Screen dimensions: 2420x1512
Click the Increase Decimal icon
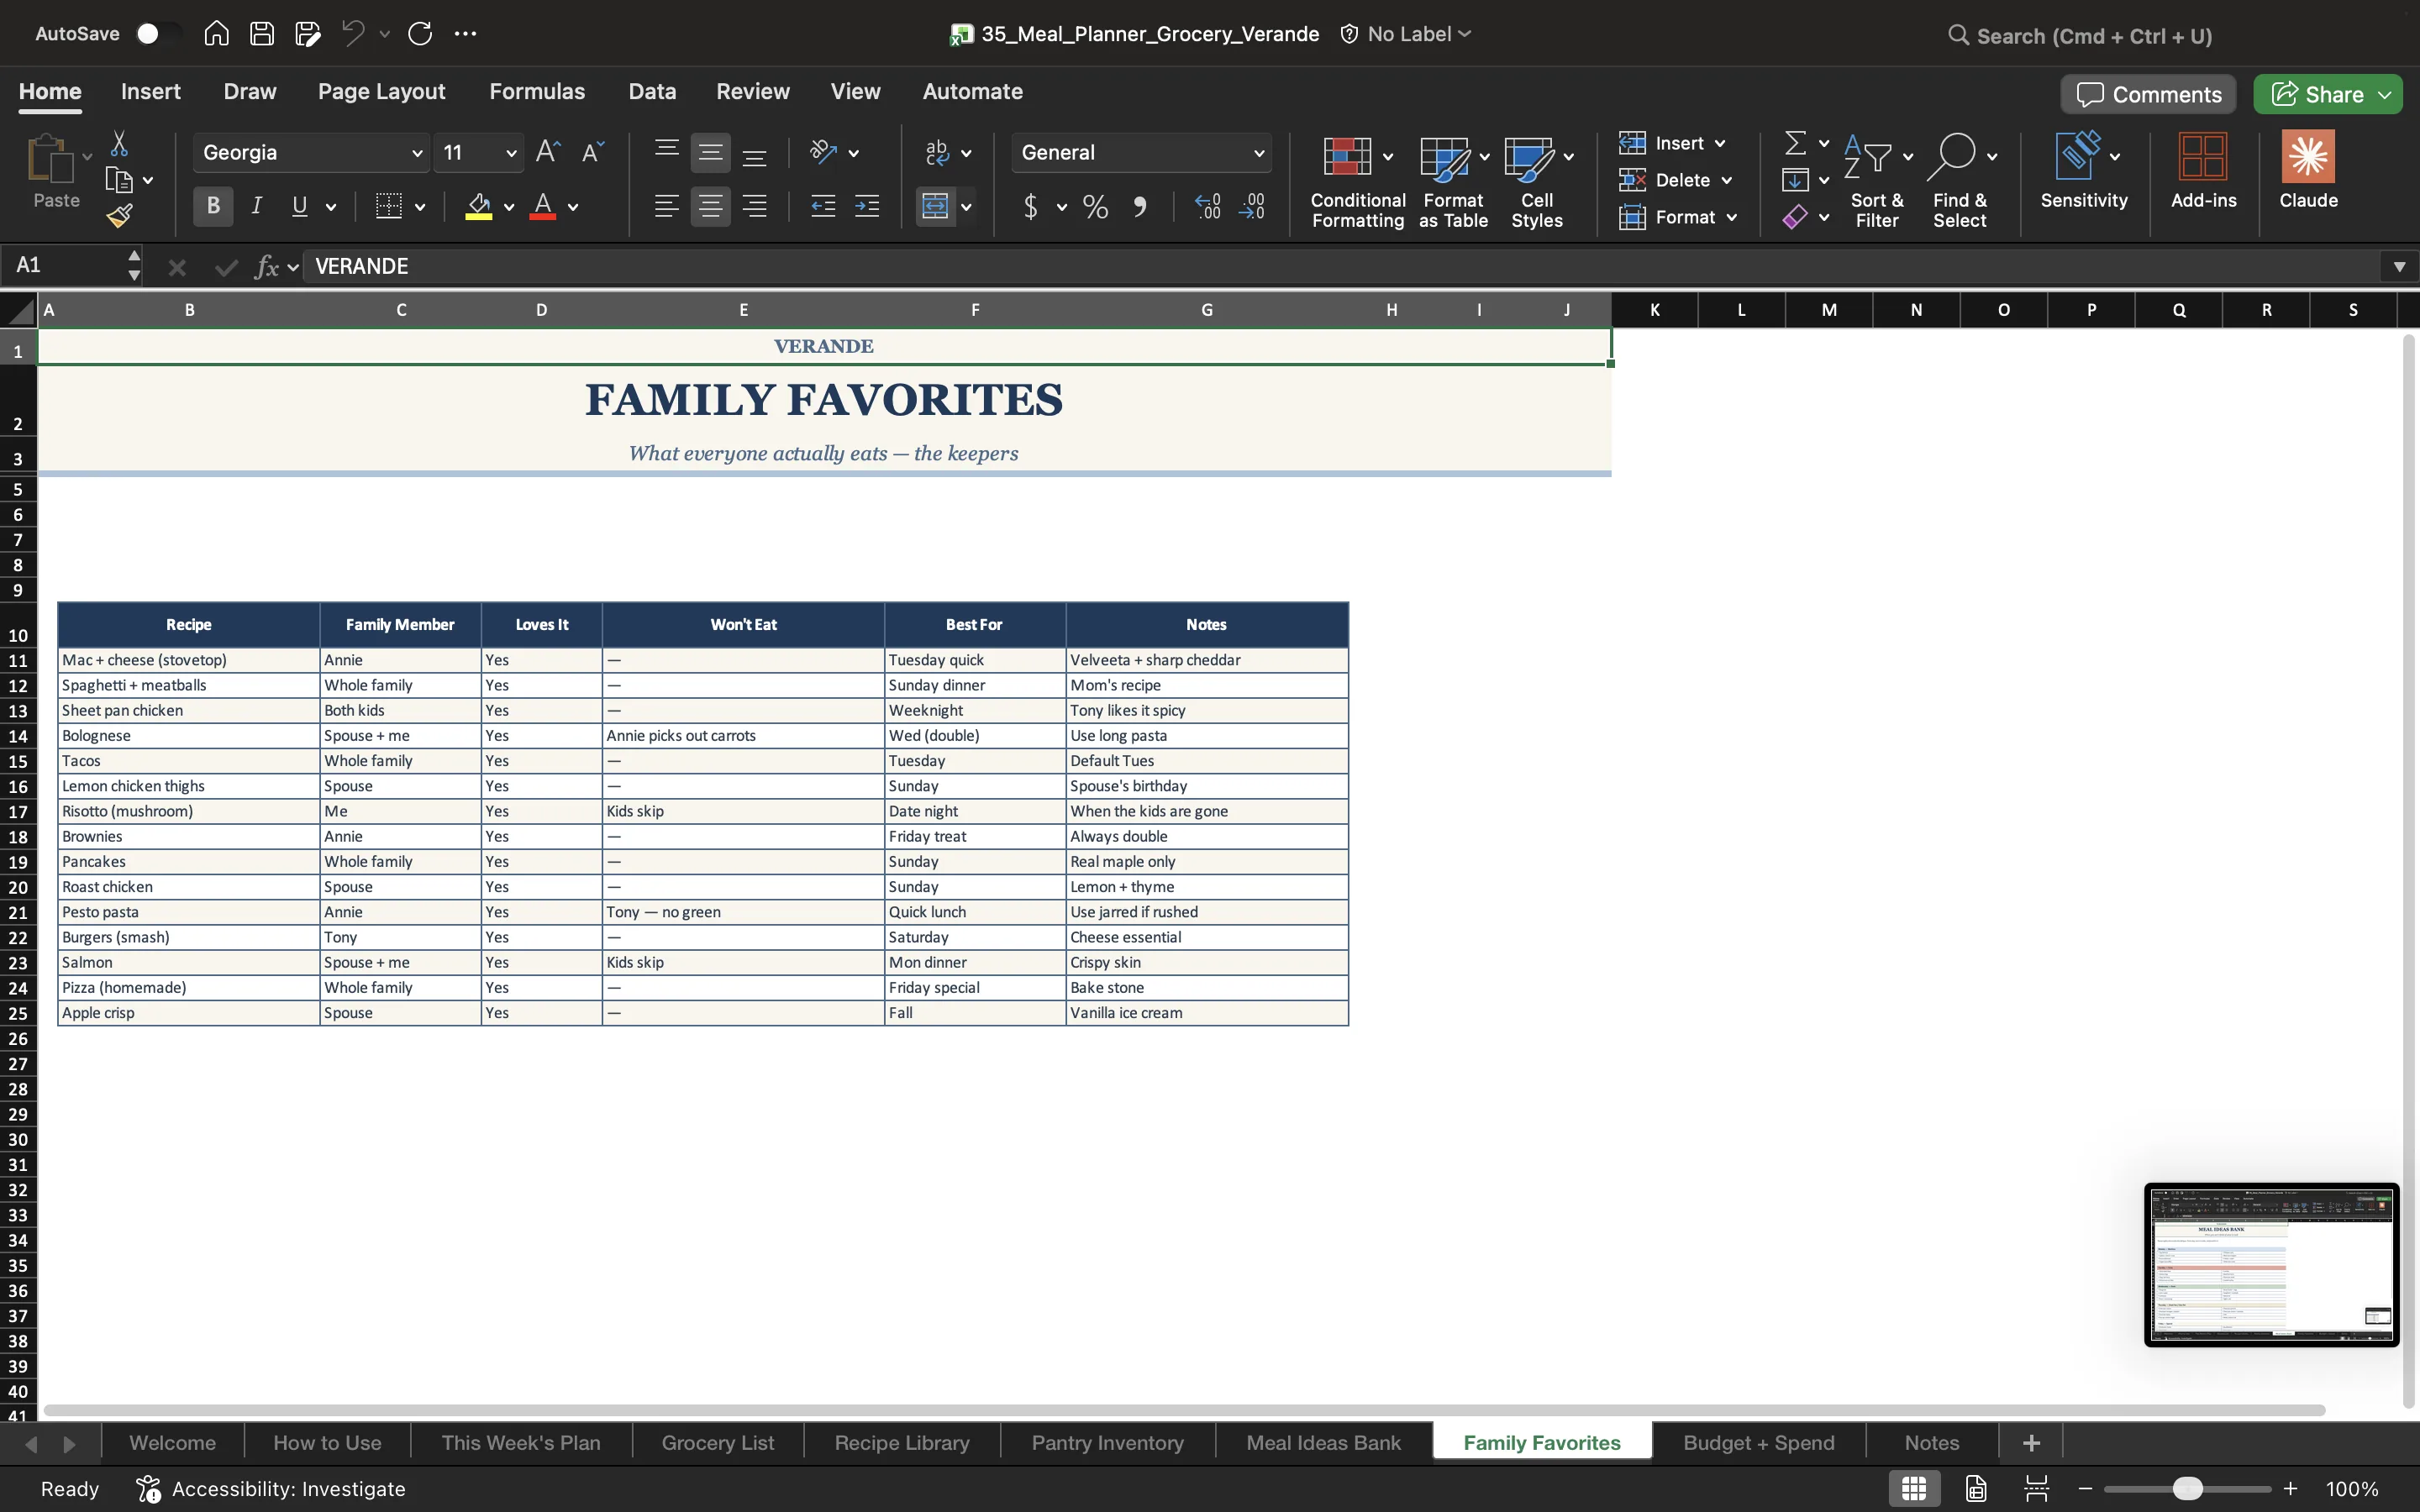click(1208, 207)
